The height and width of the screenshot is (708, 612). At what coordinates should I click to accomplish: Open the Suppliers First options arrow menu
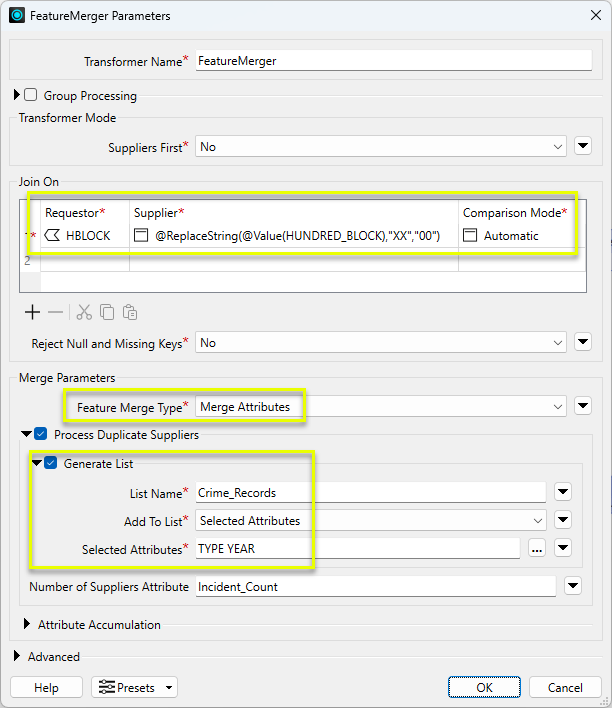585,147
